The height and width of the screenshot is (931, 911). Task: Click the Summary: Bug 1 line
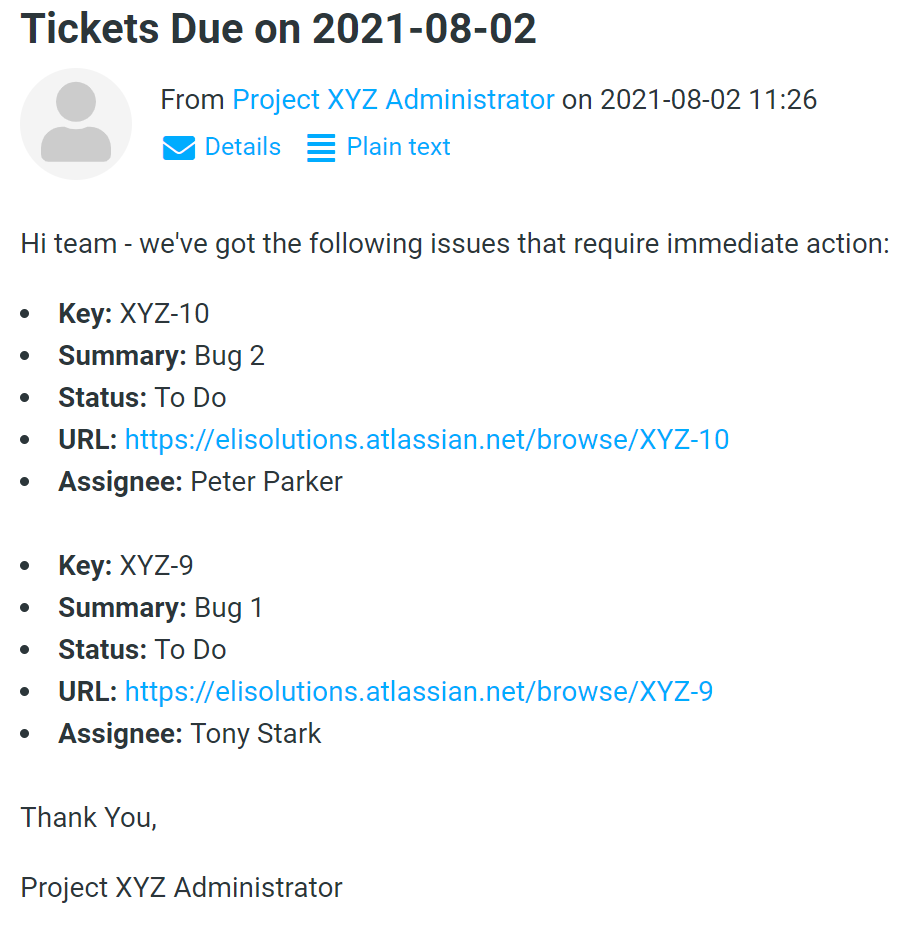tap(160, 608)
